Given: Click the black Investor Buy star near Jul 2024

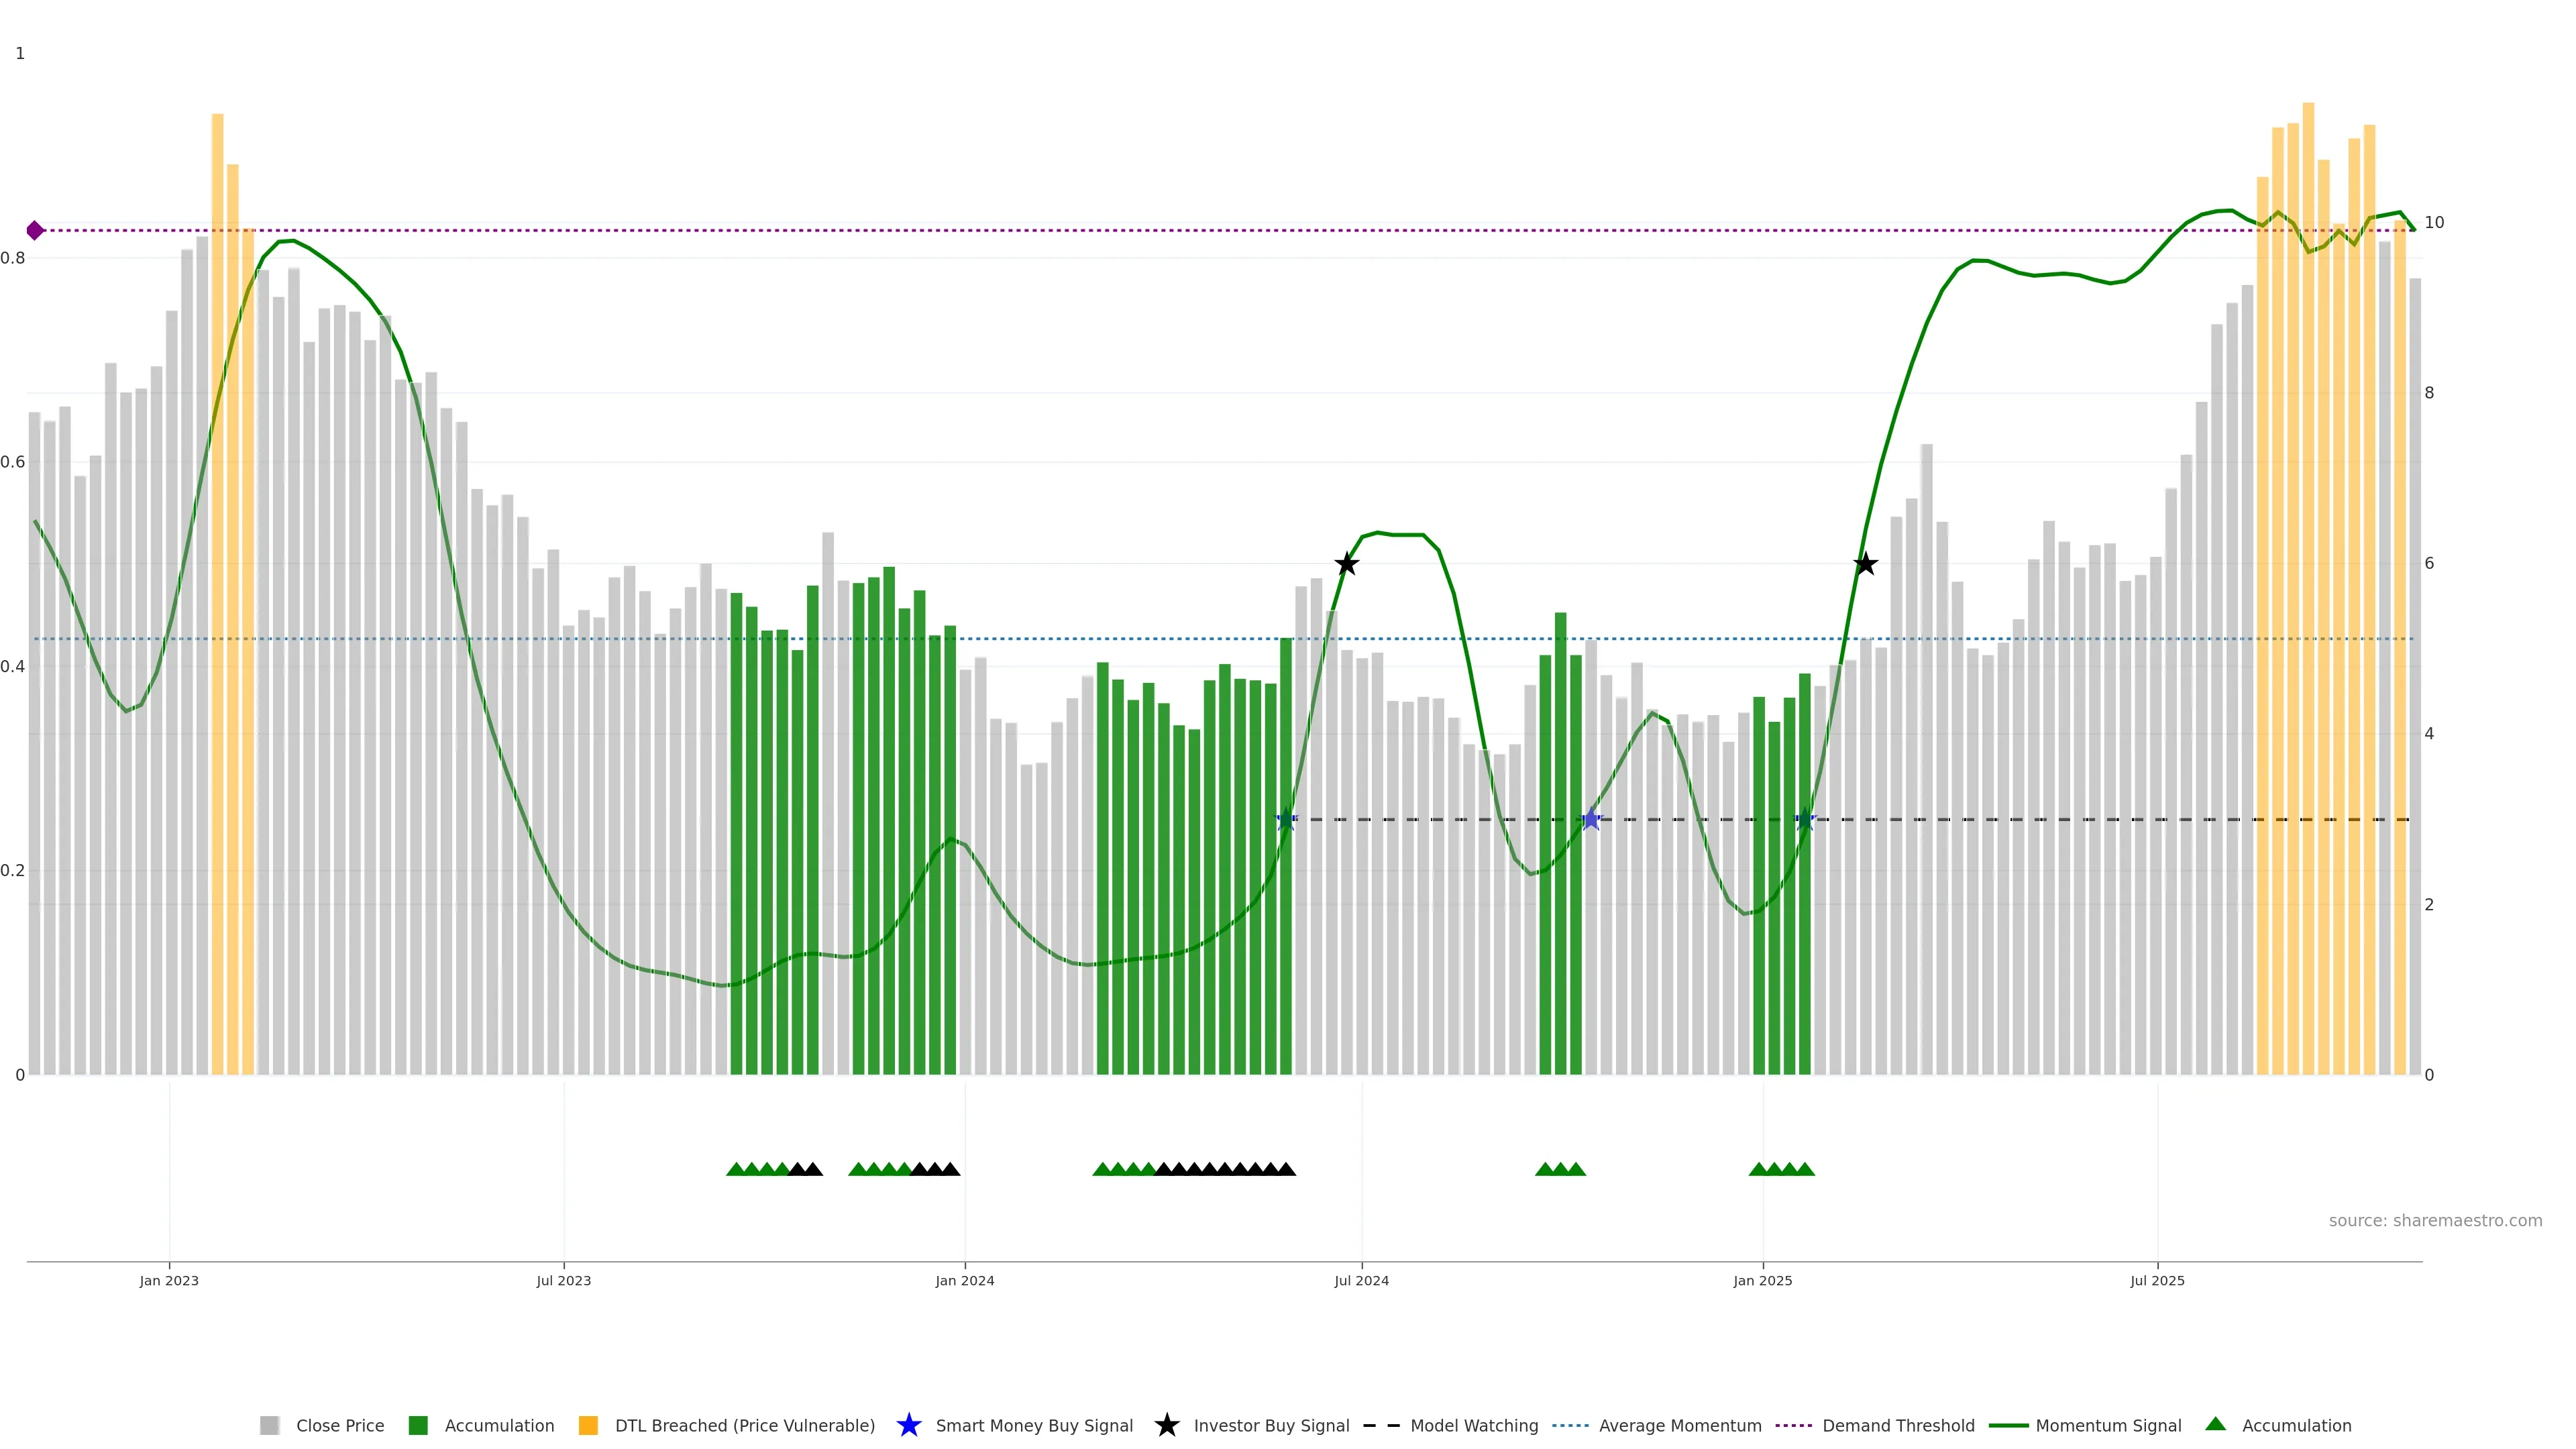Looking at the screenshot, I should pyautogui.click(x=1347, y=564).
